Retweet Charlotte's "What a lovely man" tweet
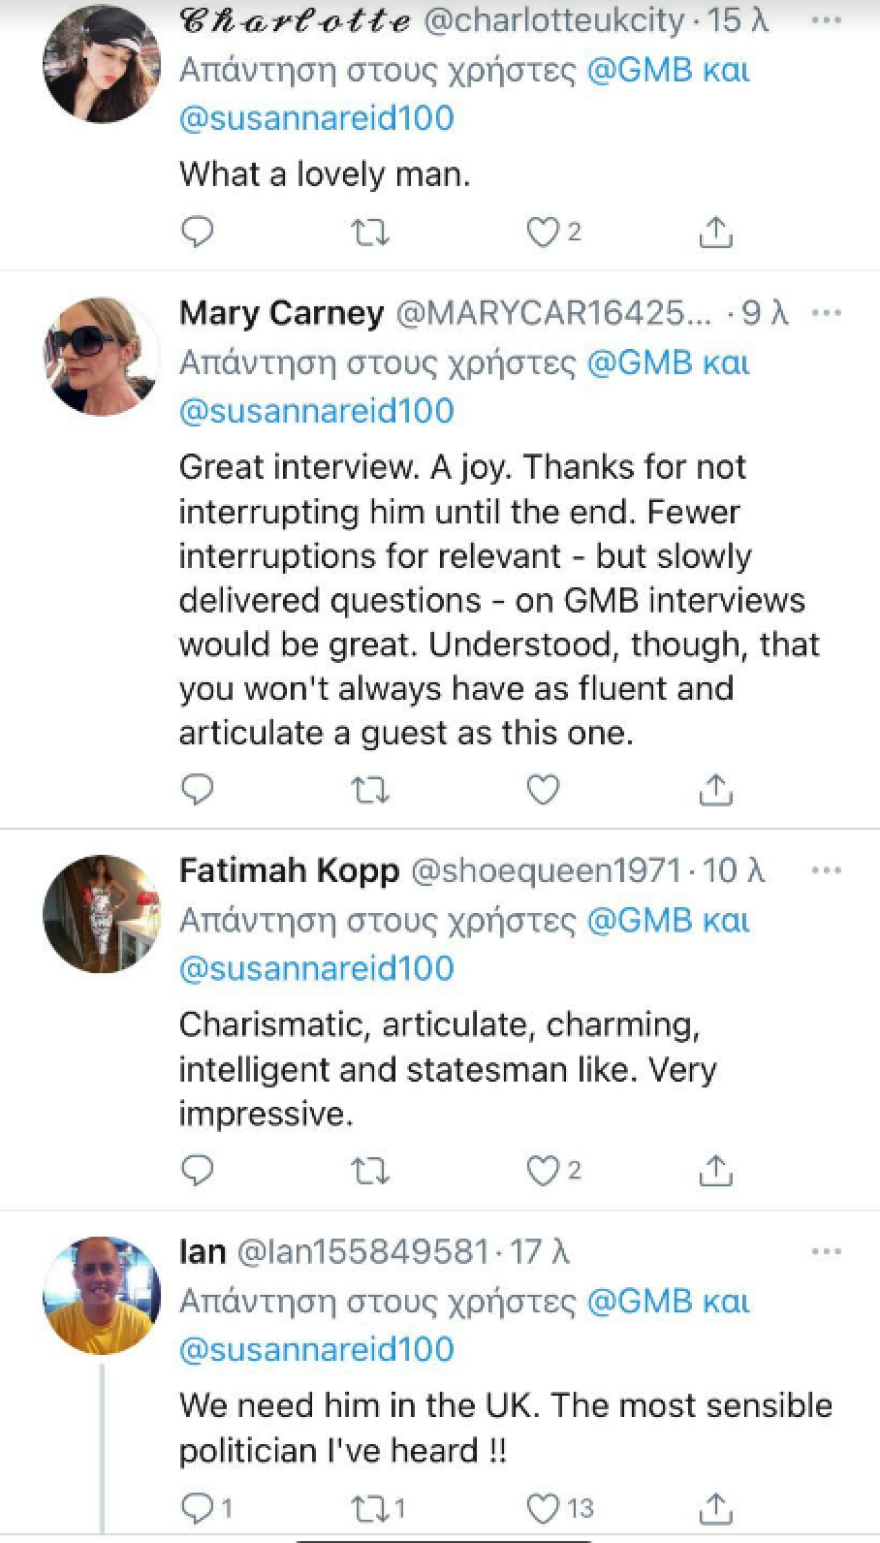 (370, 233)
